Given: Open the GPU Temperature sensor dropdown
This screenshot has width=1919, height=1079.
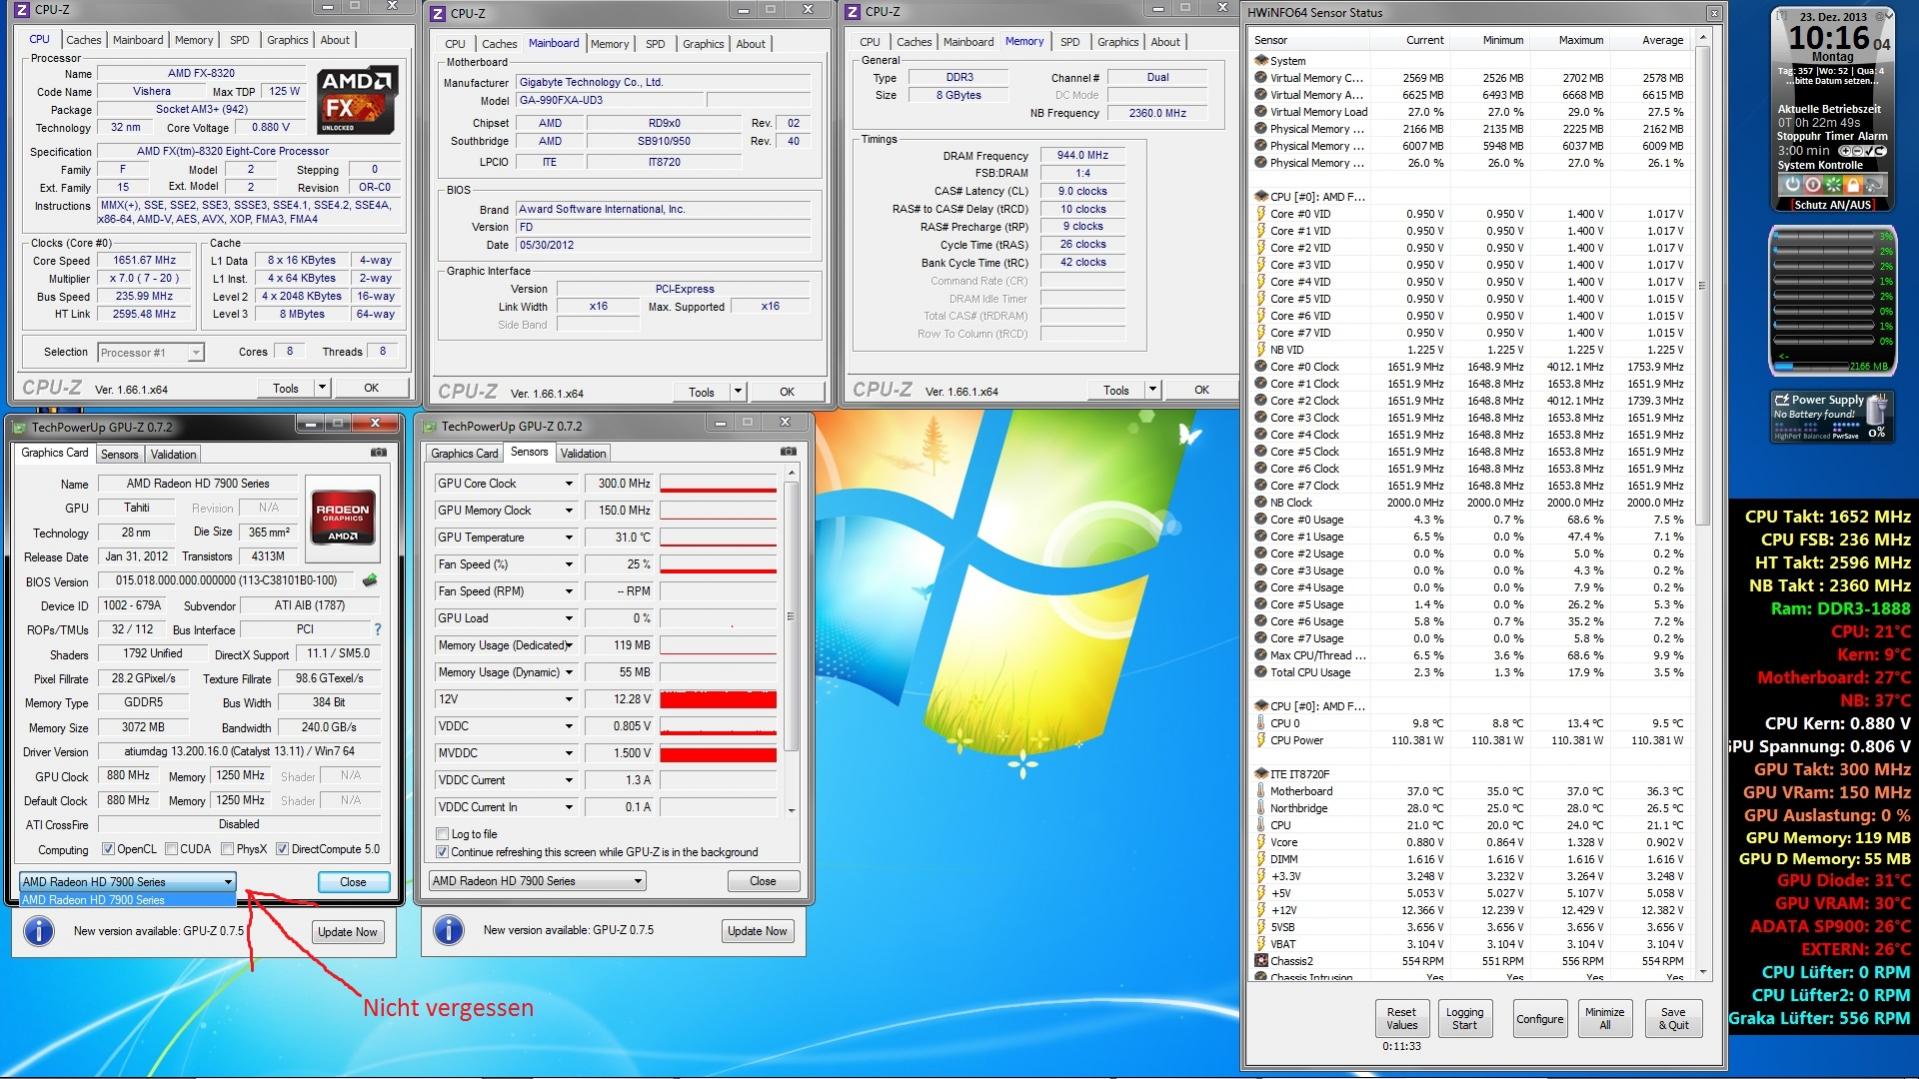Looking at the screenshot, I should (x=569, y=538).
